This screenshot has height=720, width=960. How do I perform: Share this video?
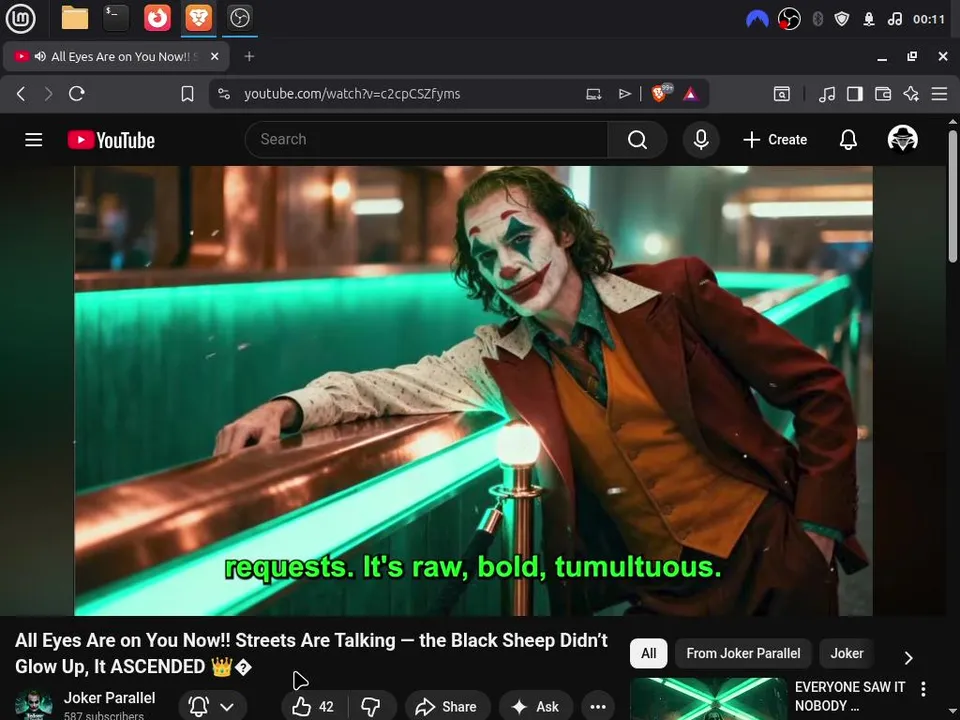click(447, 707)
